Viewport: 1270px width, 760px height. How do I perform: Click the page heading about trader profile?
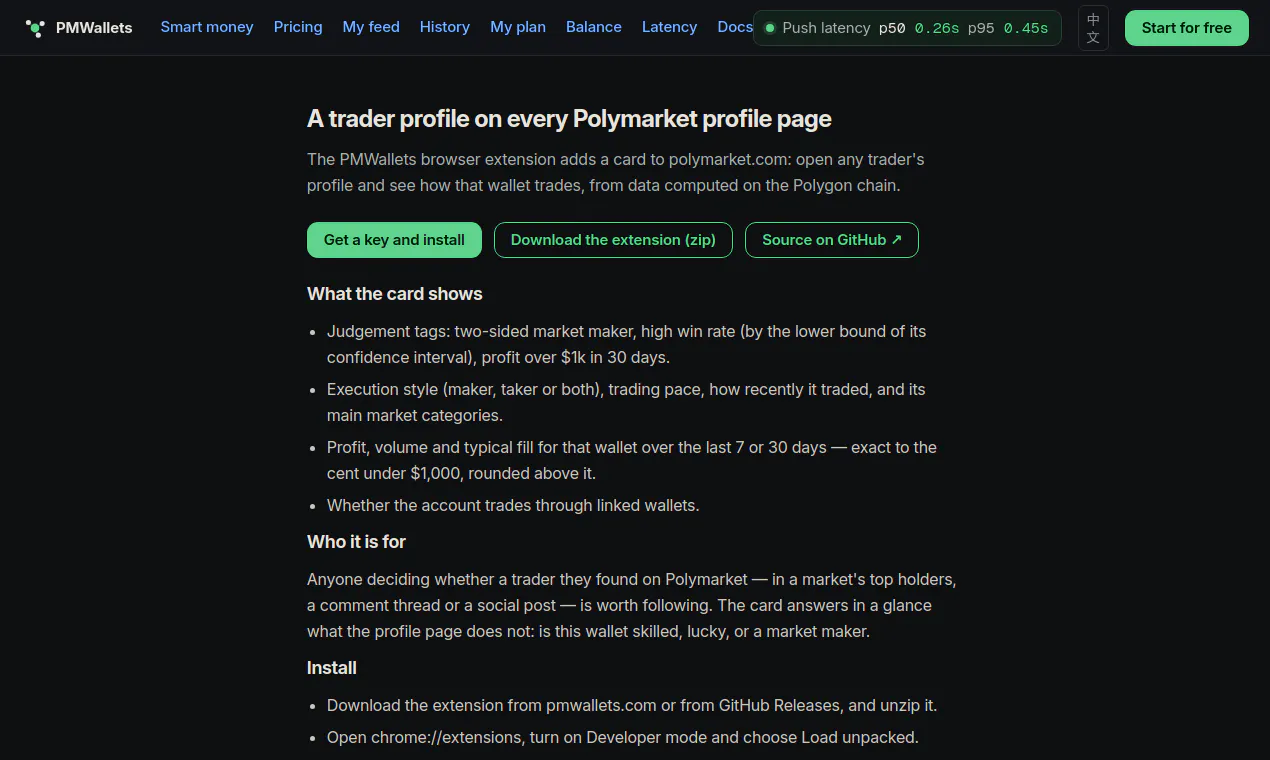point(569,119)
